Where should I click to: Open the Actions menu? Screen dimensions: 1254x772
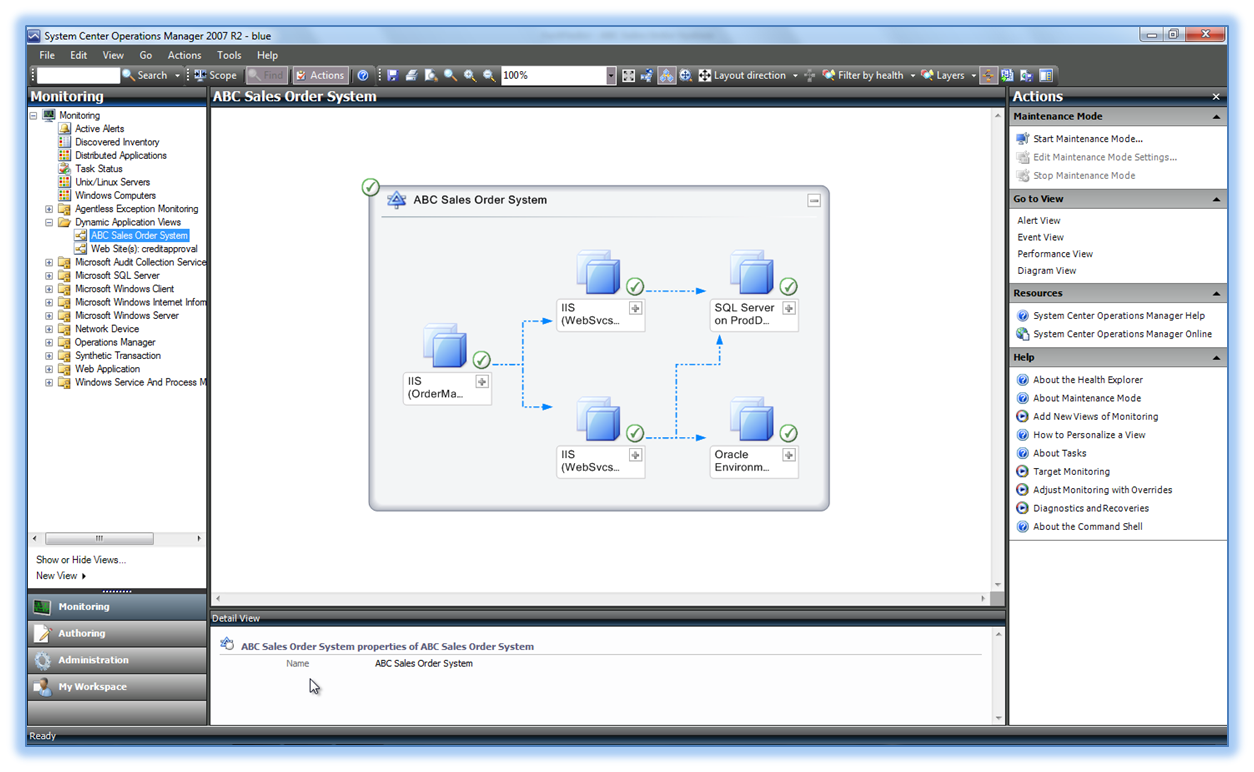tap(184, 55)
